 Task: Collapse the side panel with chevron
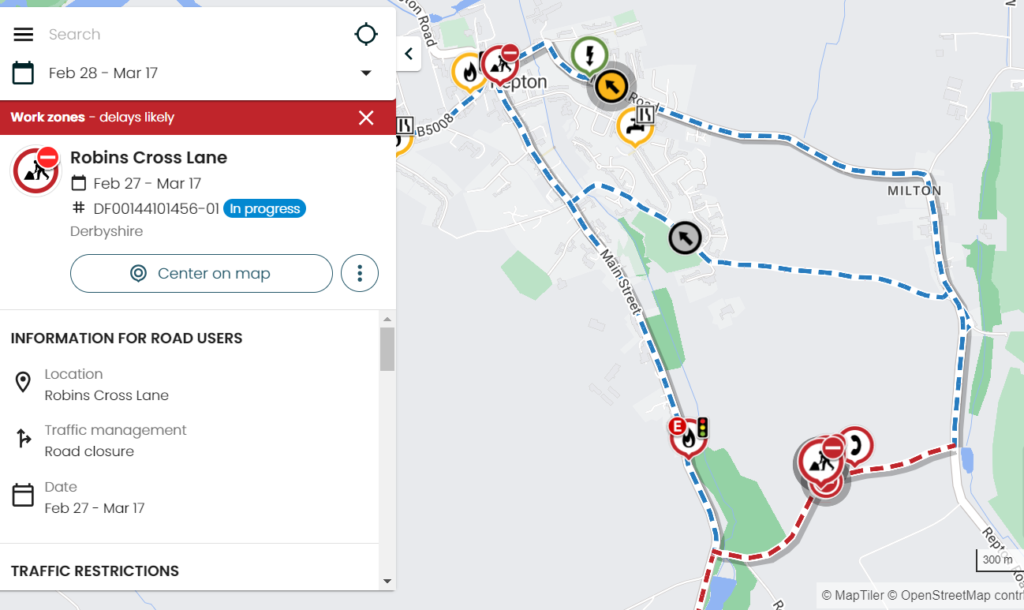(409, 54)
